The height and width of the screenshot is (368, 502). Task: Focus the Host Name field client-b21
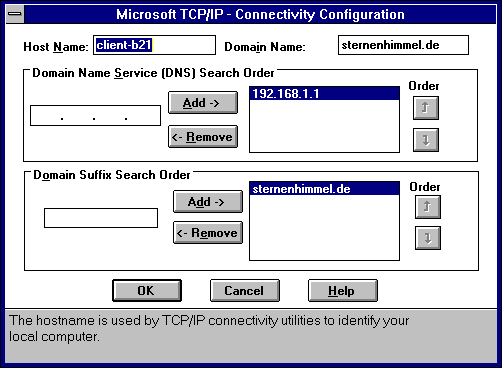154,45
